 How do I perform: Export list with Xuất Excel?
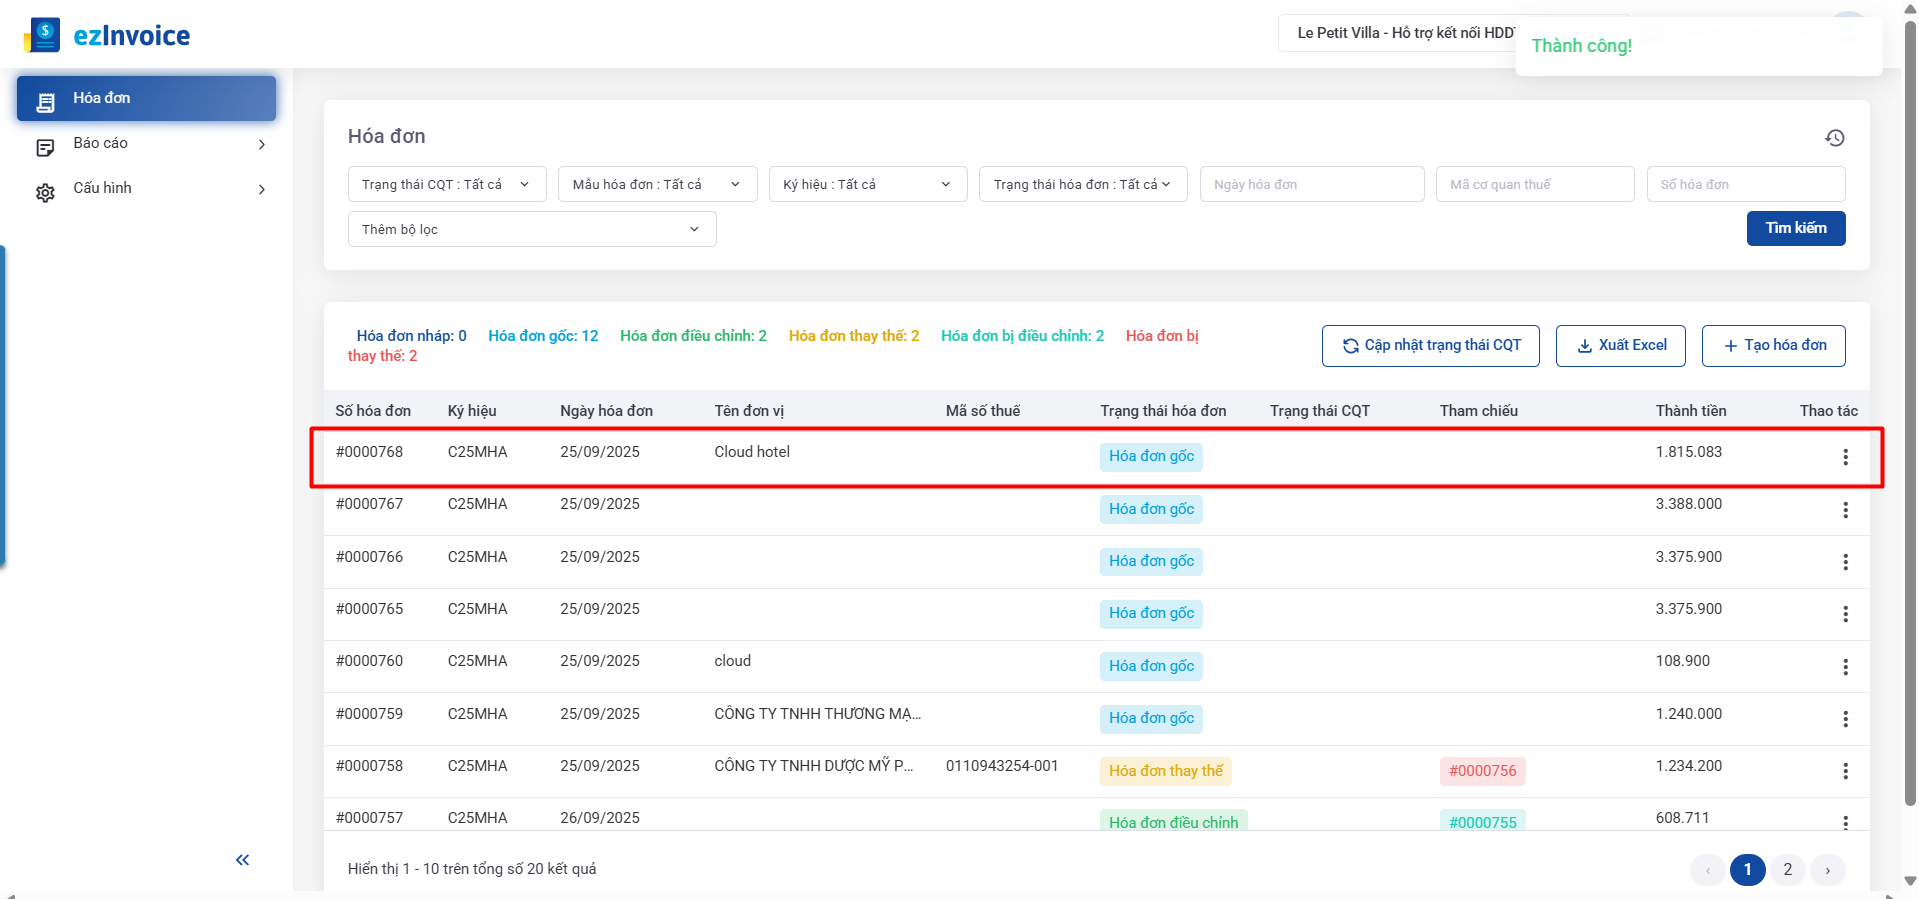[1620, 346]
